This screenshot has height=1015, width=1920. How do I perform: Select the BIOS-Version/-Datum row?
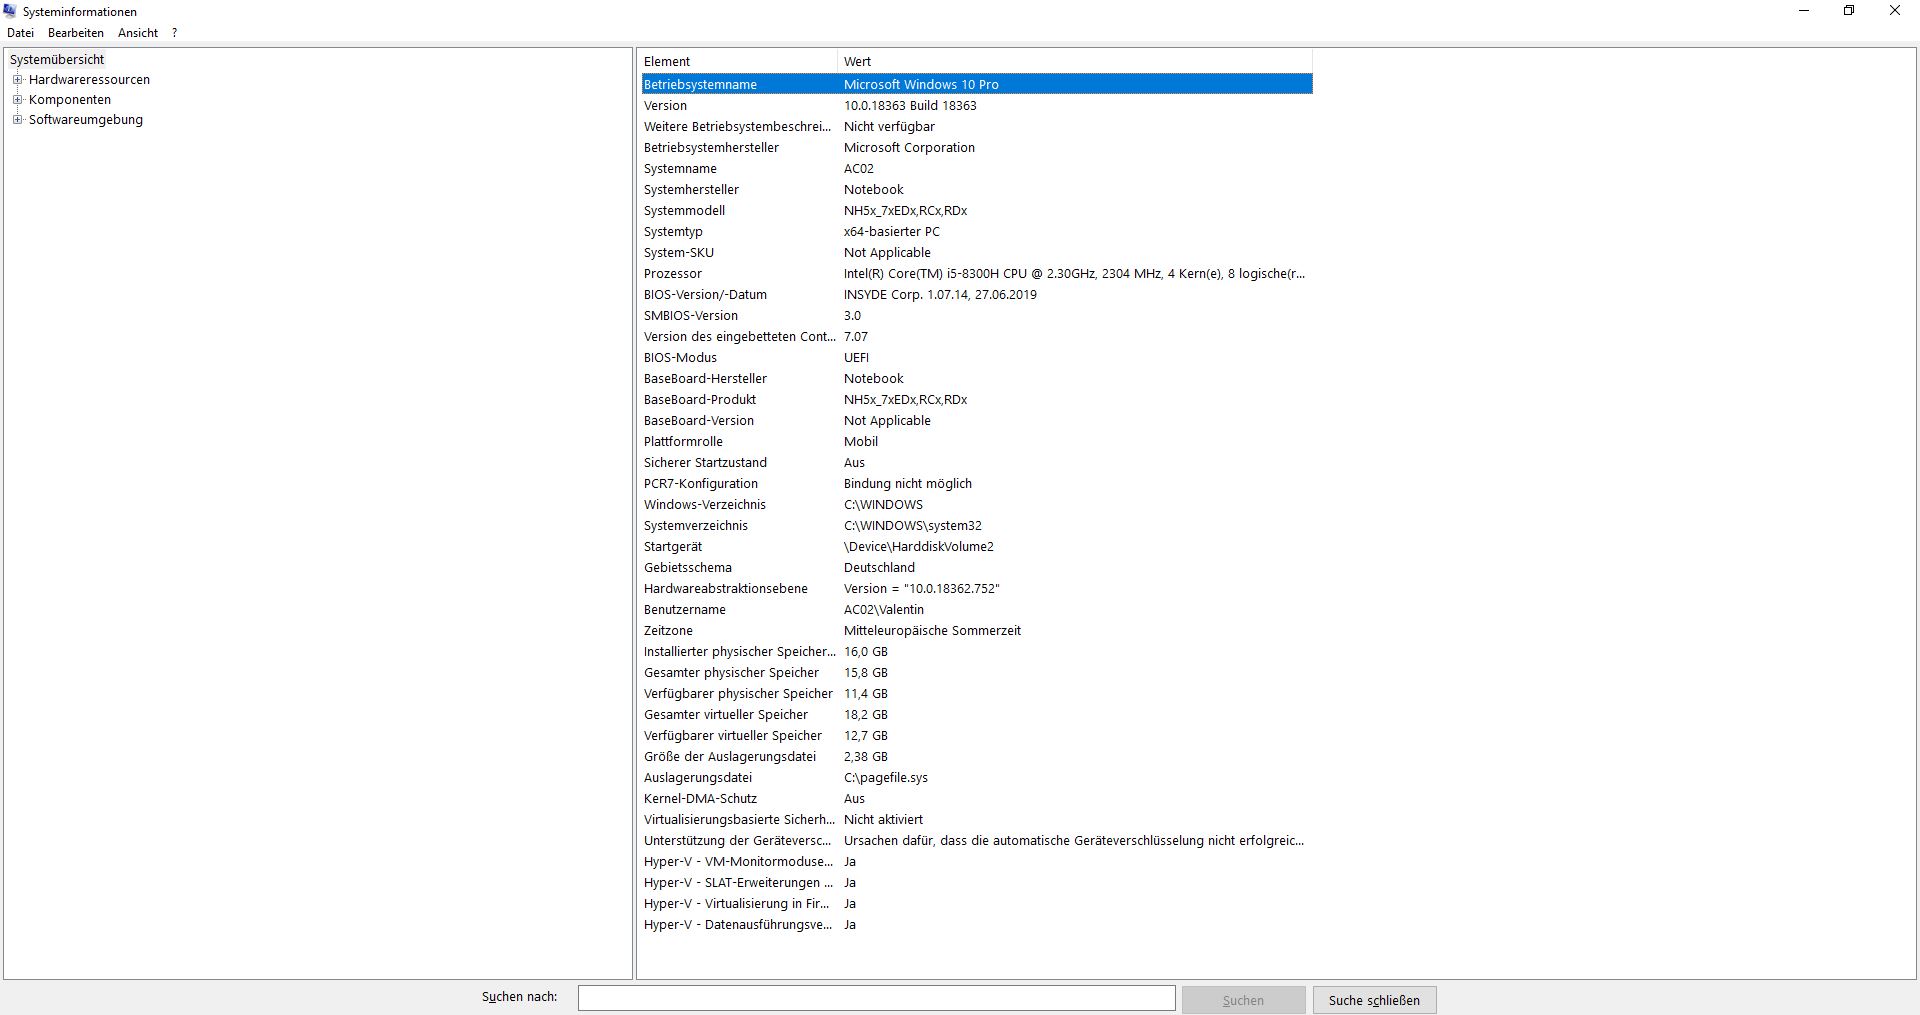click(x=977, y=295)
